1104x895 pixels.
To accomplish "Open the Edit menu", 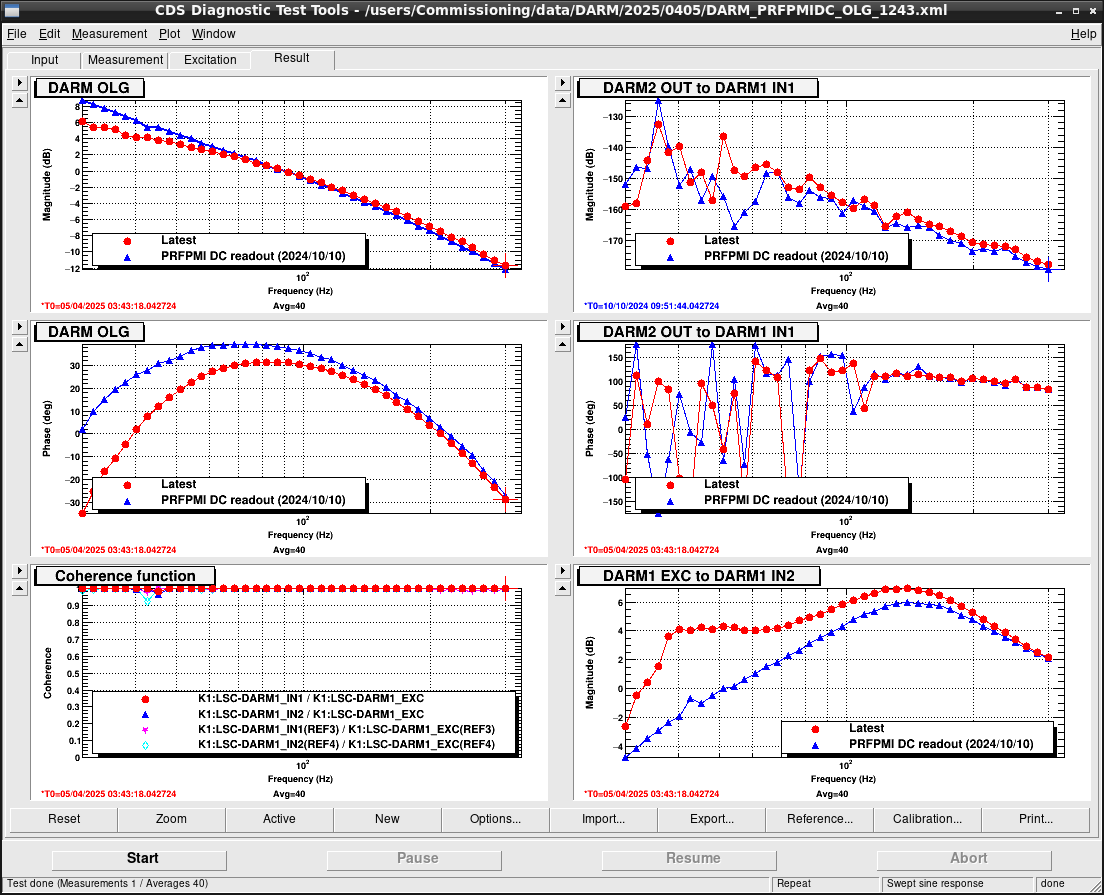I will (49, 34).
